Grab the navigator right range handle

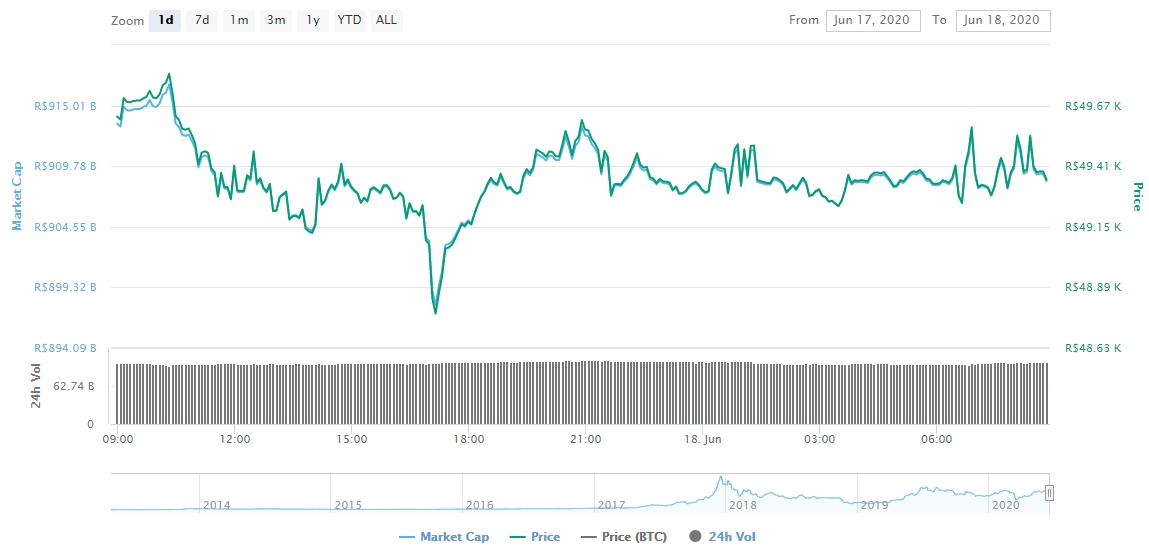[1049, 493]
